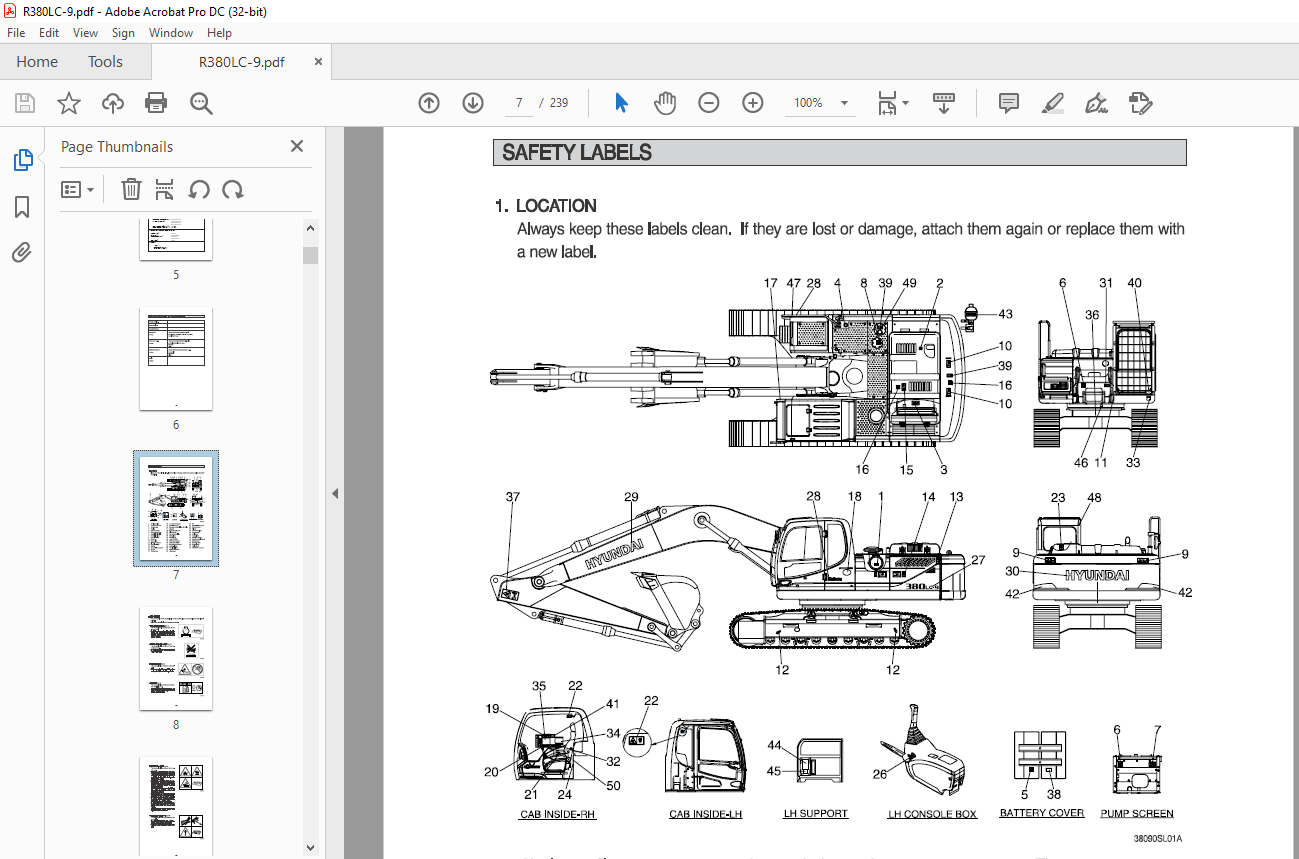Open the Window menu
This screenshot has width=1299, height=859.
[x=171, y=33]
